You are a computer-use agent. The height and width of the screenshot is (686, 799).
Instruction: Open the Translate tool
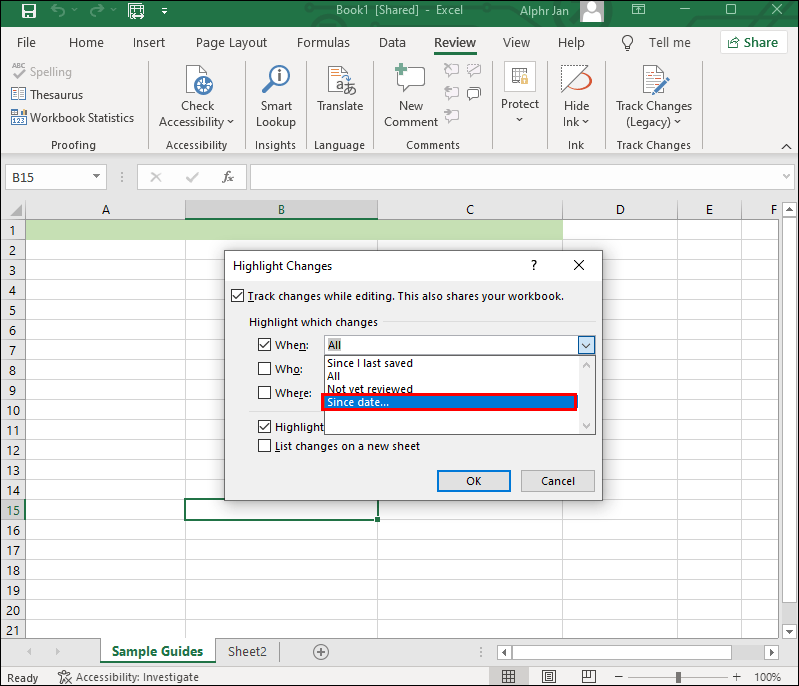coord(340,90)
